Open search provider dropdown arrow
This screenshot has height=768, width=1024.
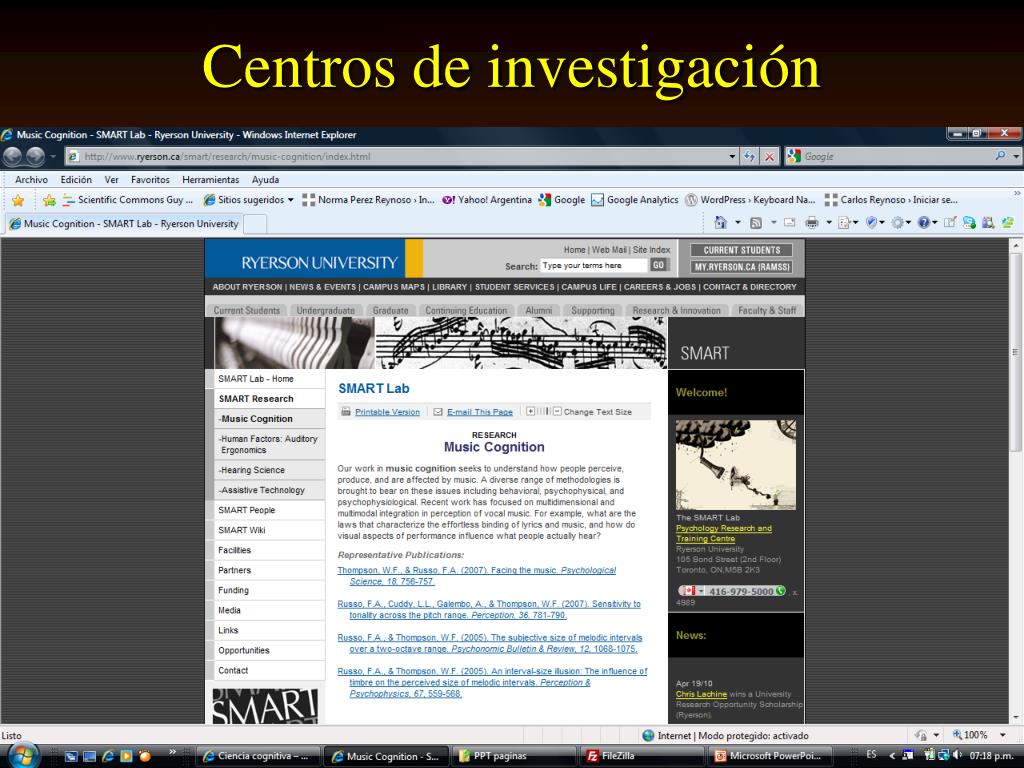pos(1016,156)
